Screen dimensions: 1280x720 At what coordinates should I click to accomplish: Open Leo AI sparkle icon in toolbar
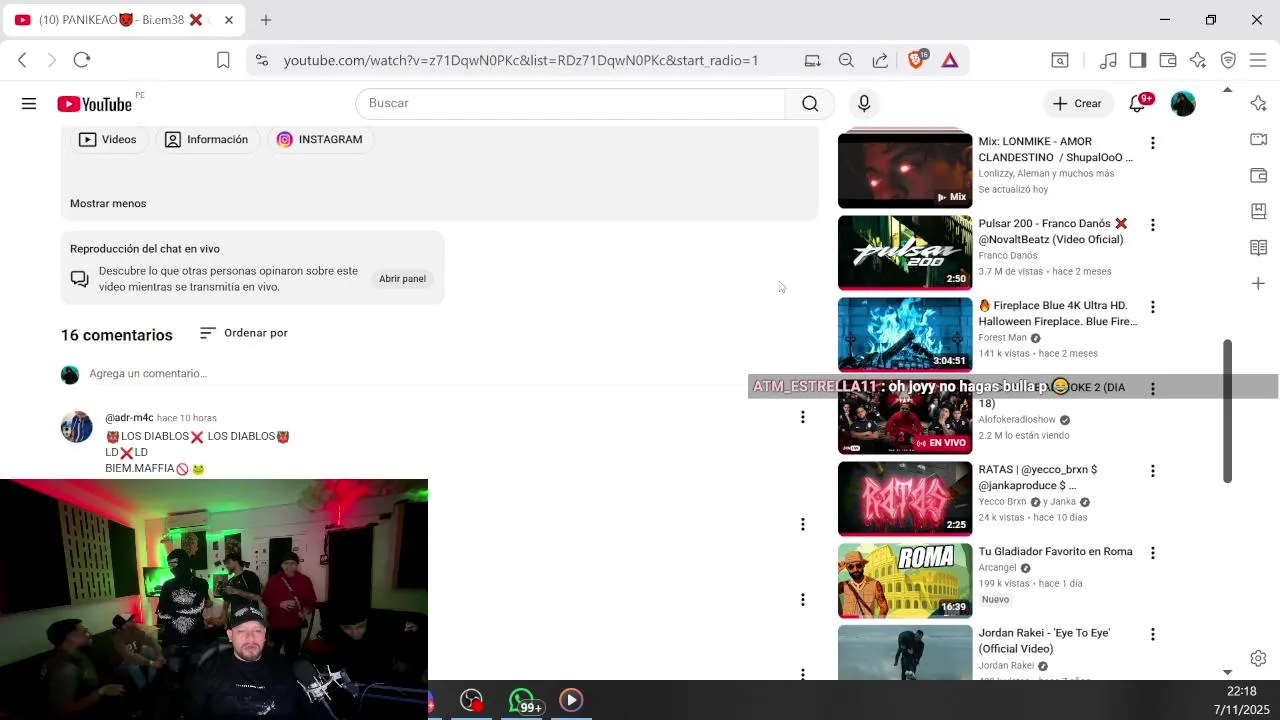click(1198, 60)
